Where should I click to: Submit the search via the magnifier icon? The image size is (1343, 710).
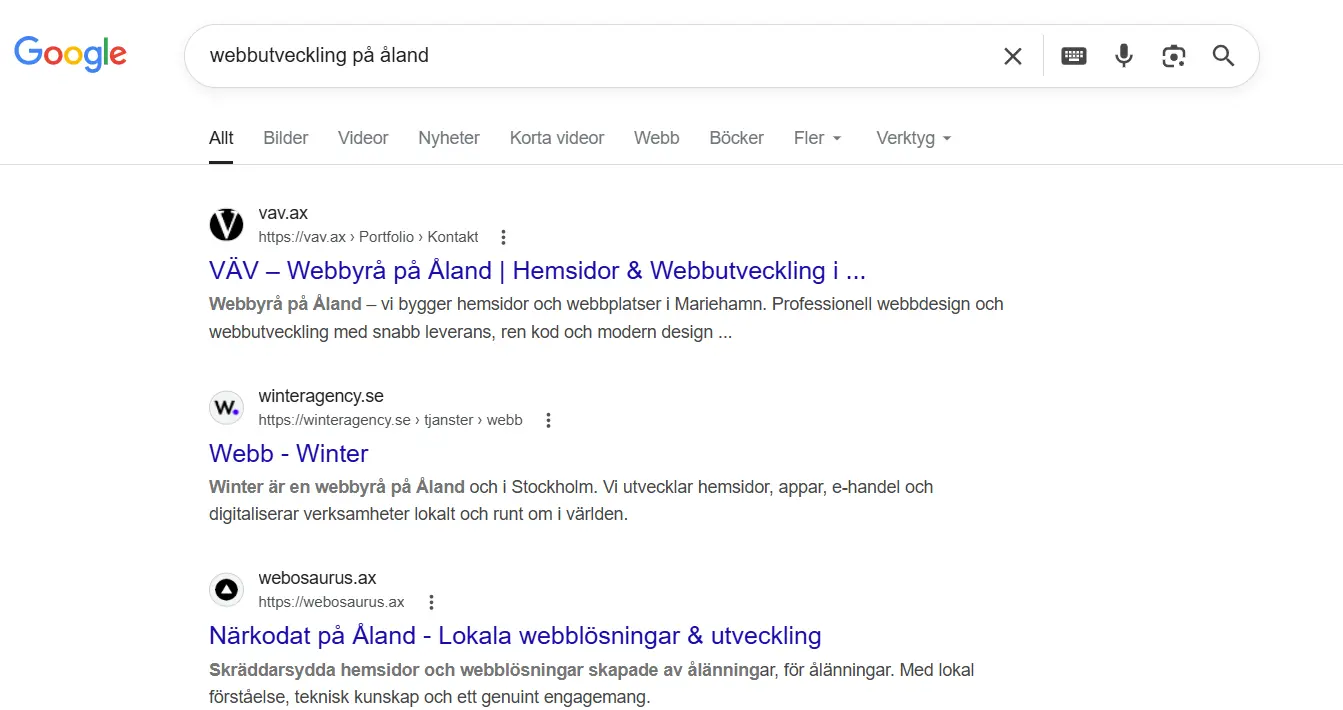point(1223,56)
